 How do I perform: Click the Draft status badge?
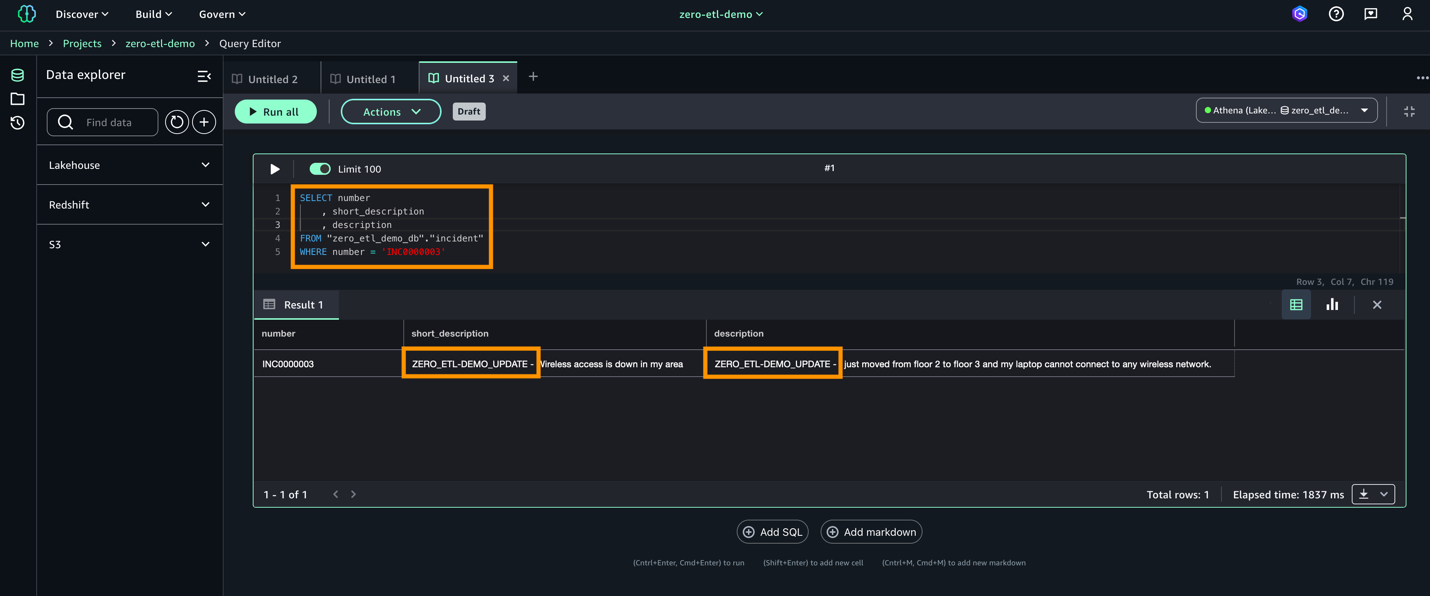(x=469, y=112)
